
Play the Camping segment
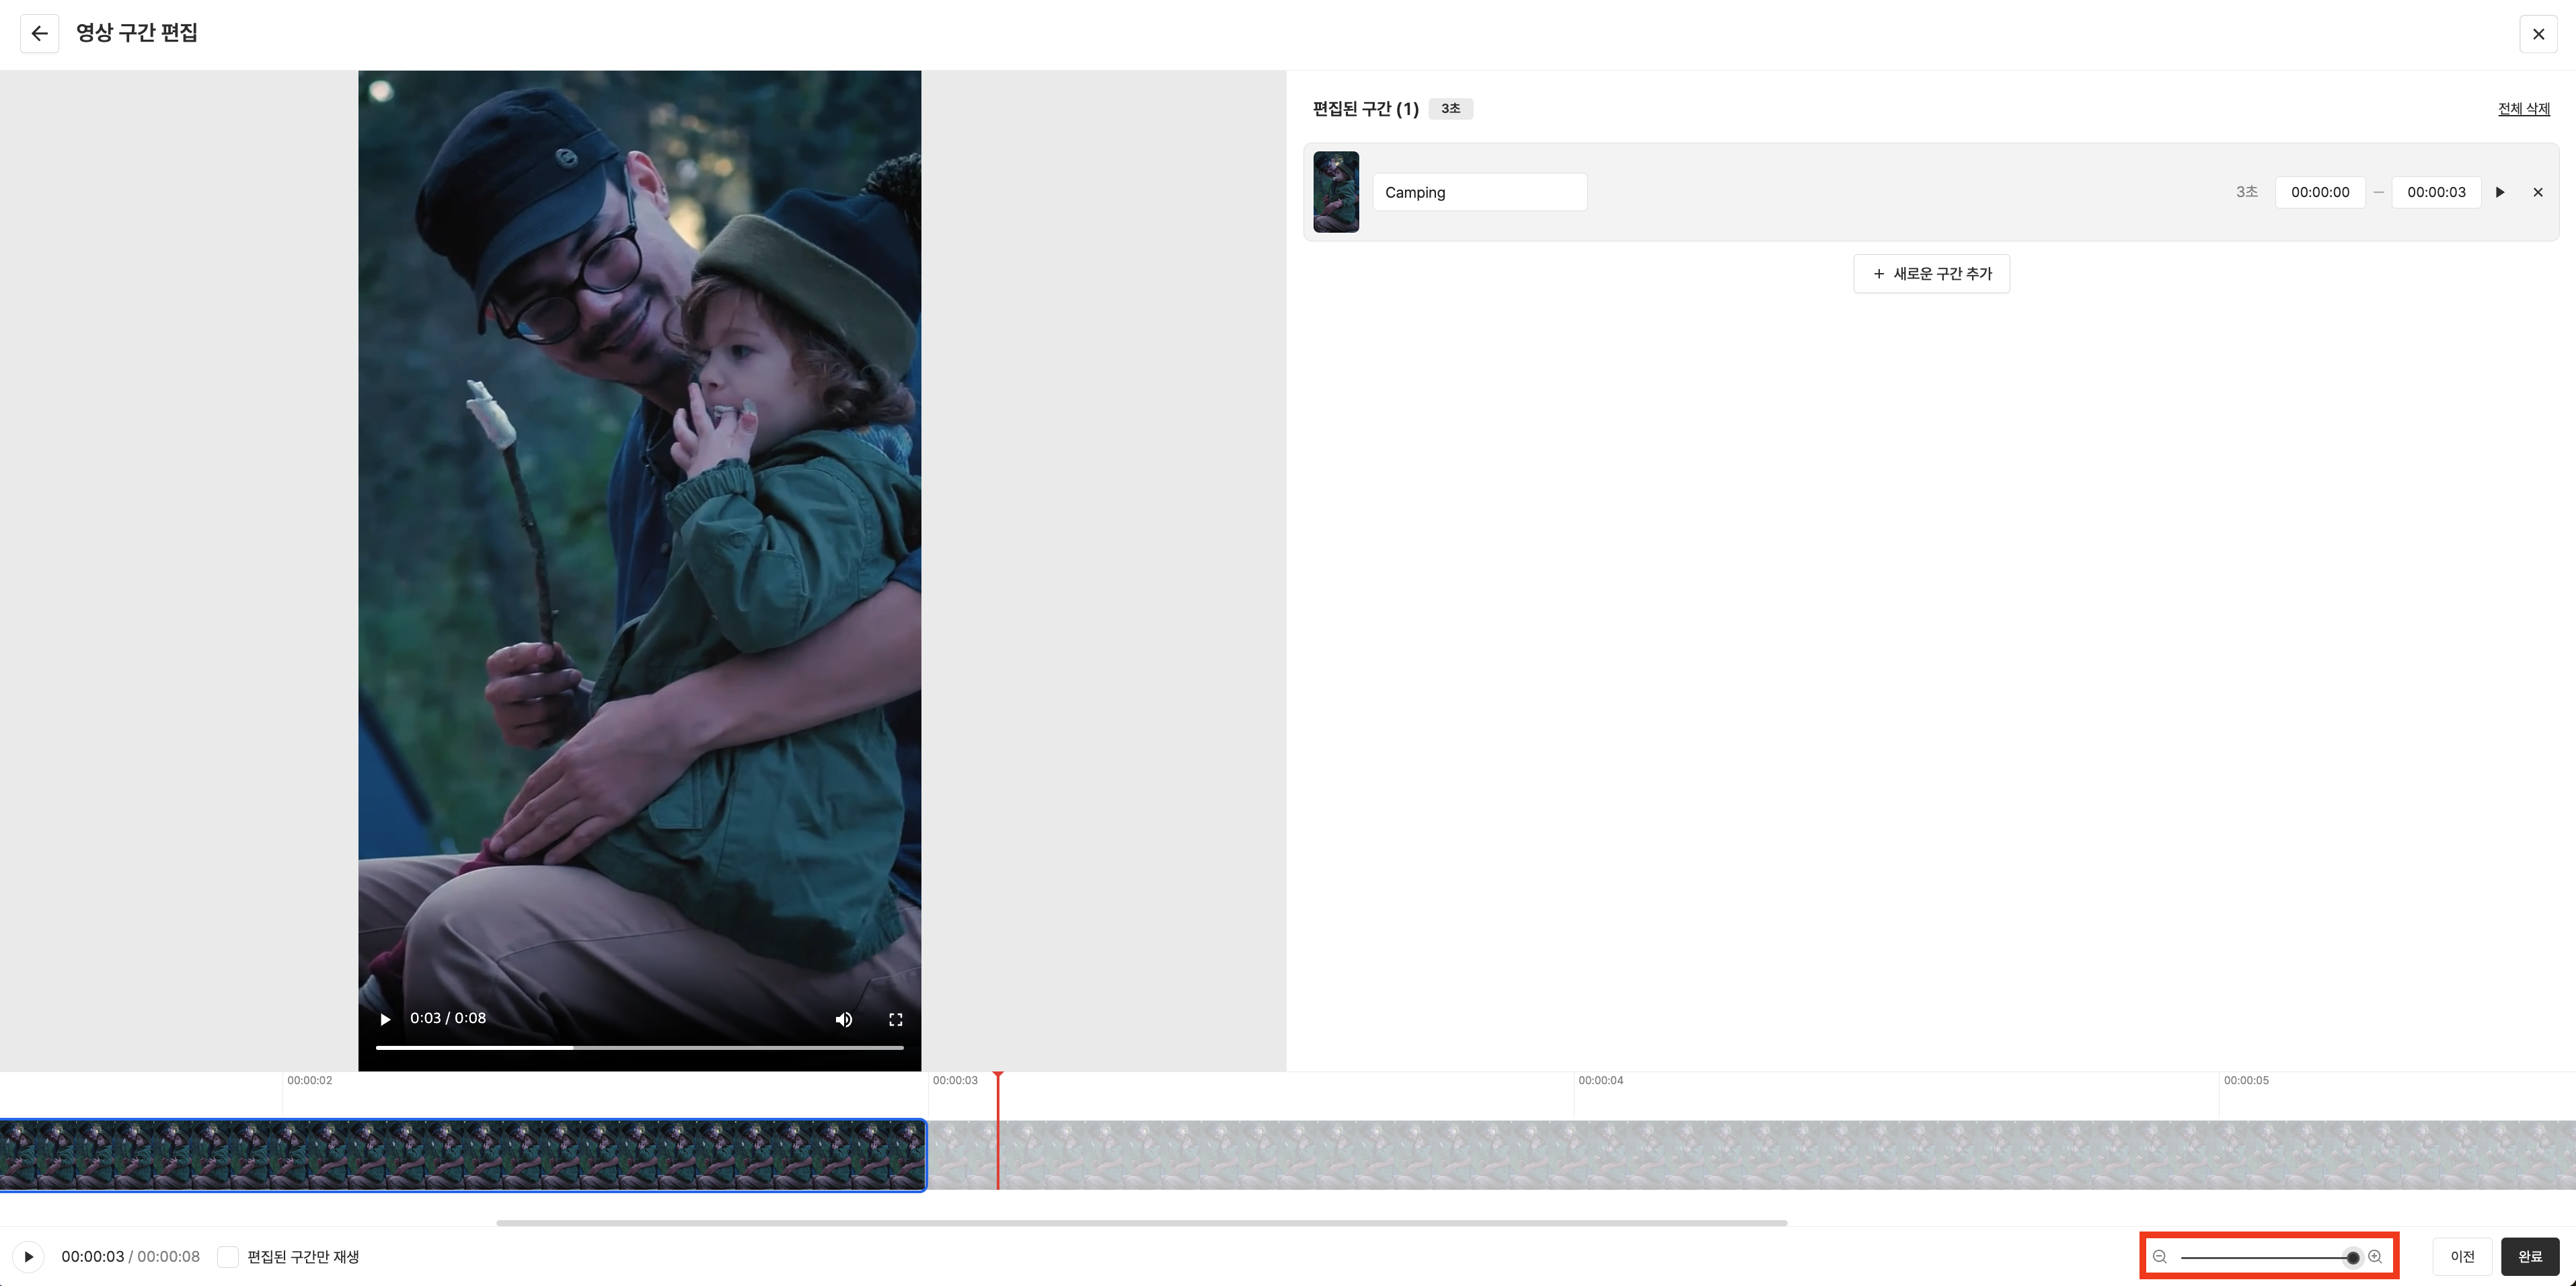(2500, 192)
